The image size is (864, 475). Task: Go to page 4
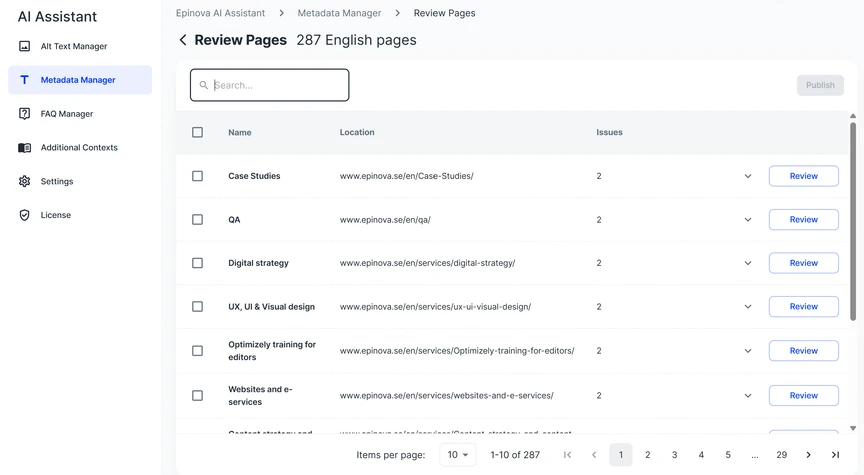701,455
